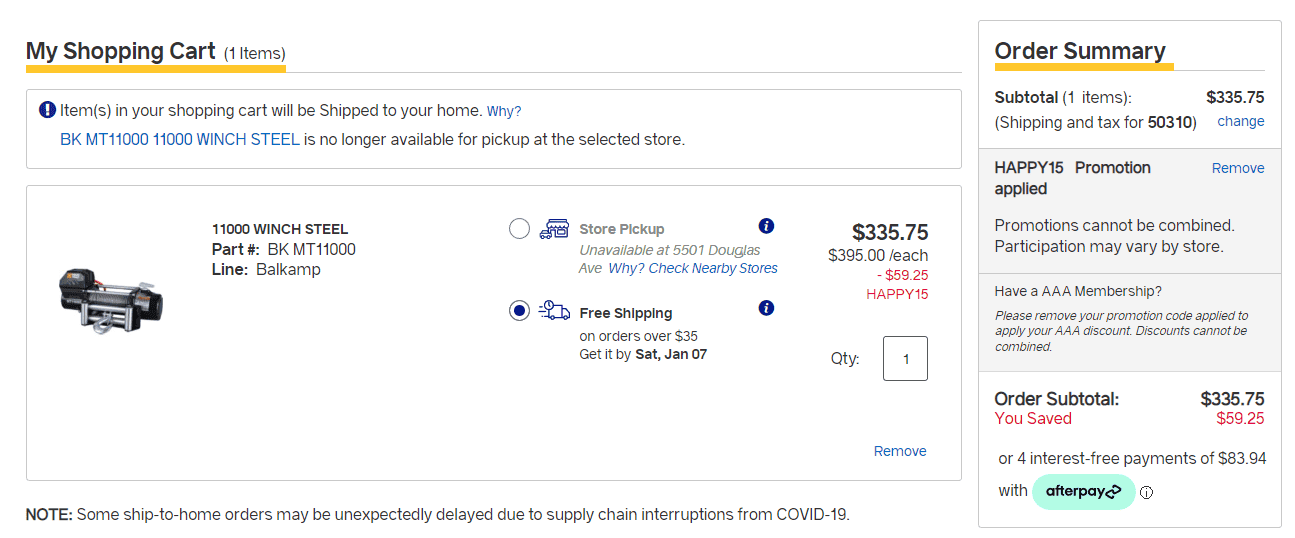Image resolution: width=1295 pixels, height=538 pixels.
Task: Click the blue alert exclamation icon
Action: pyautogui.click(x=47, y=110)
